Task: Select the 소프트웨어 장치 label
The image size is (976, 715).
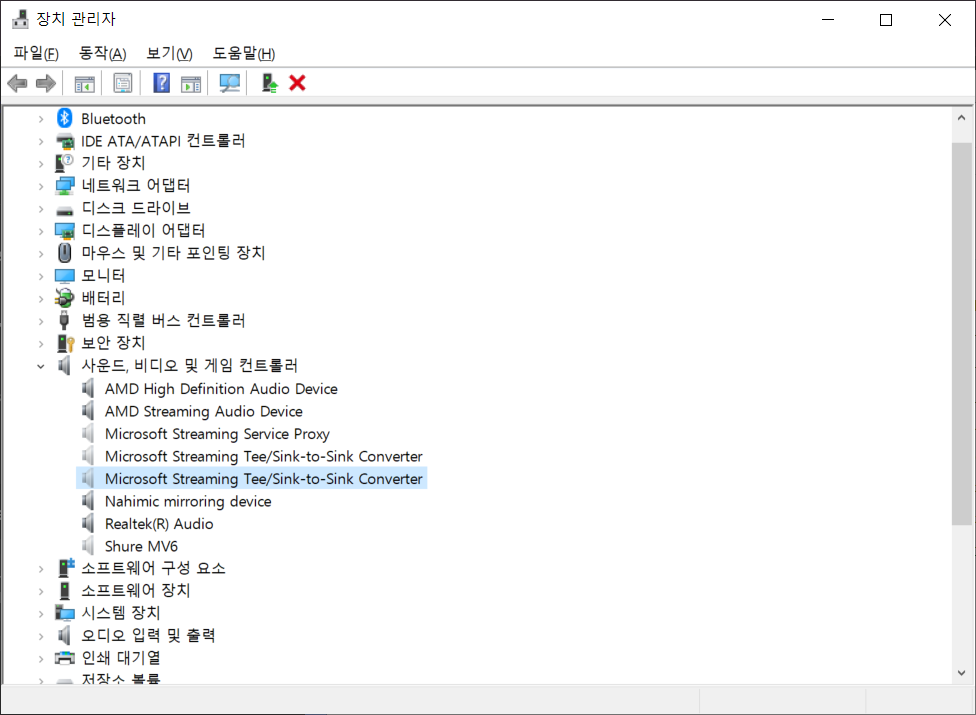Action: 136,590
